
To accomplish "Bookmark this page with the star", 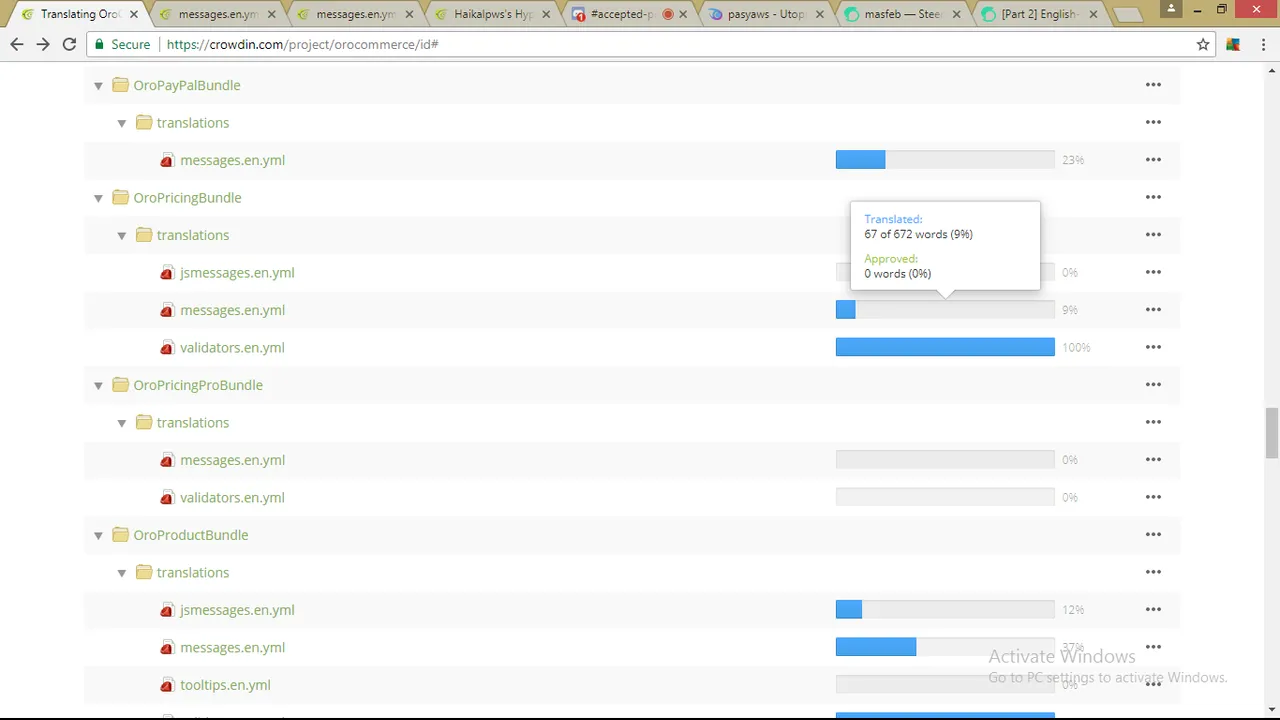I will [x=1203, y=44].
